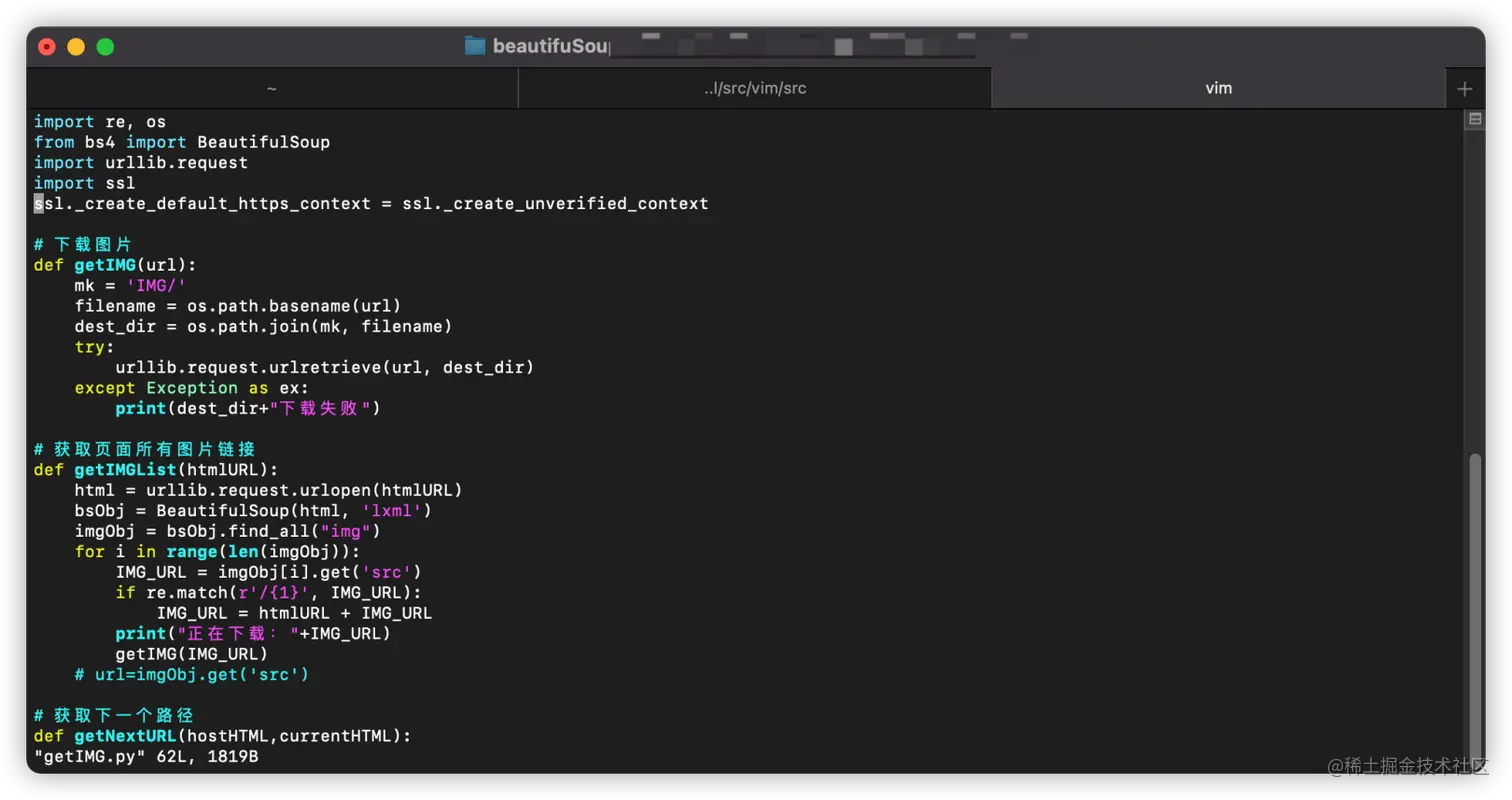Click 'def getIMG(url):' definition
Image resolution: width=1512 pixels, height=800 pixels.
click(x=116, y=265)
